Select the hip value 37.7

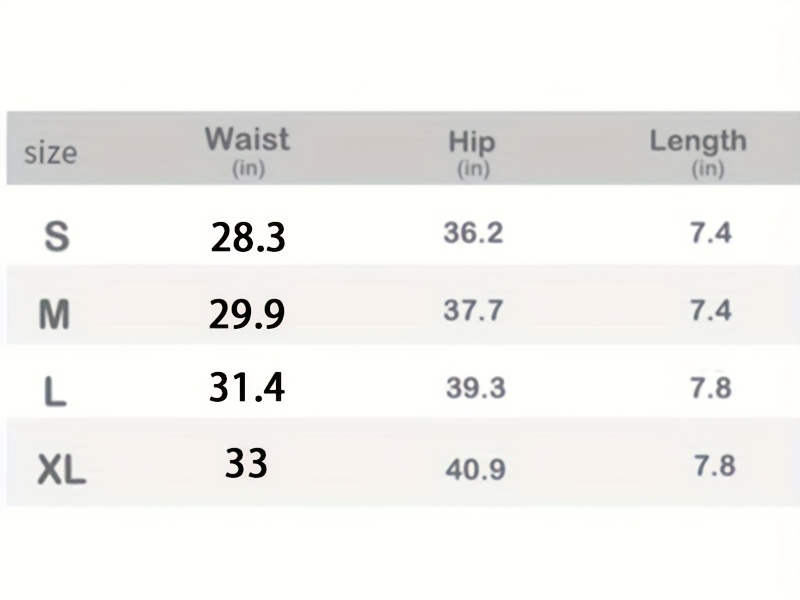point(473,311)
